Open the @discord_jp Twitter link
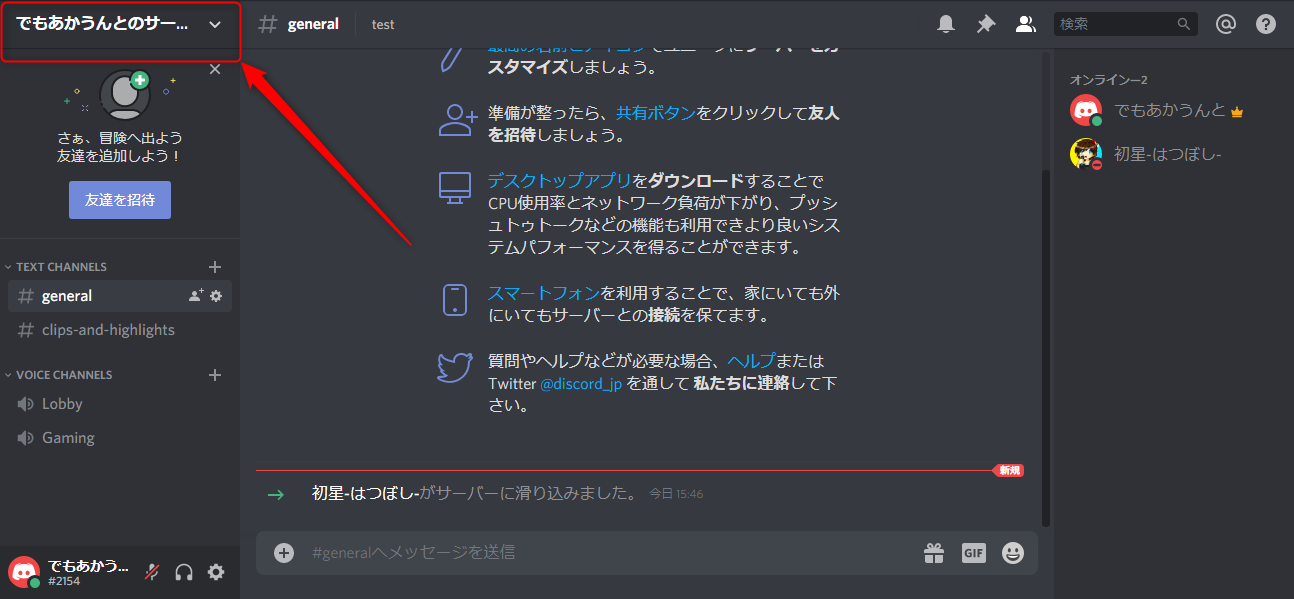Screen dimensions: 1294x599 pos(581,384)
